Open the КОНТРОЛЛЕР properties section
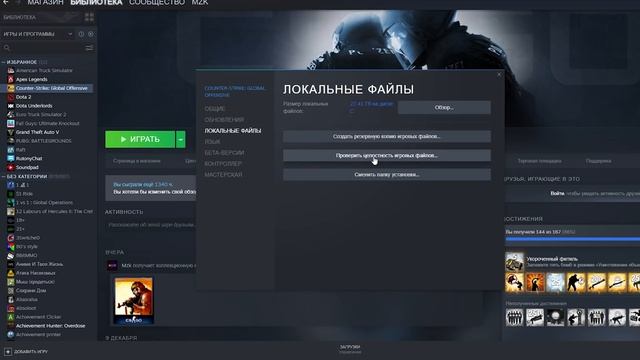The width and height of the screenshot is (640, 360). point(223,164)
